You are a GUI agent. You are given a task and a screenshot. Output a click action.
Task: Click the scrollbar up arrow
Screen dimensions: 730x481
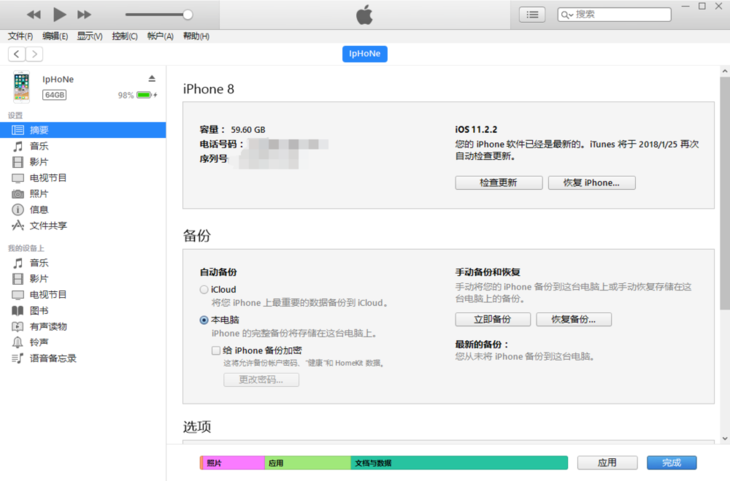tap(724, 71)
